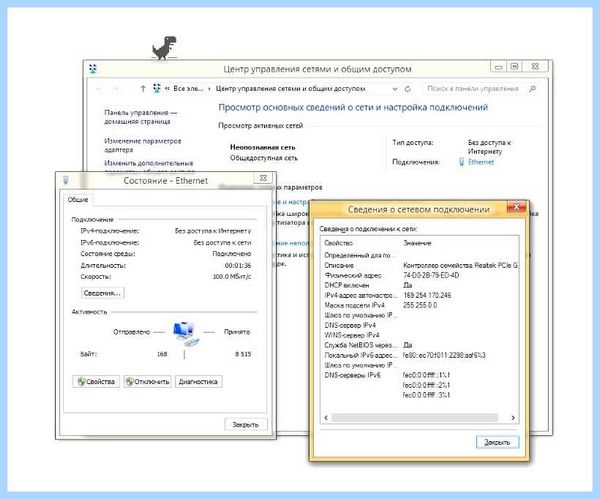Select the 'Описание' row
Viewport: 600px width, 499px height.
(x=421, y=265)
